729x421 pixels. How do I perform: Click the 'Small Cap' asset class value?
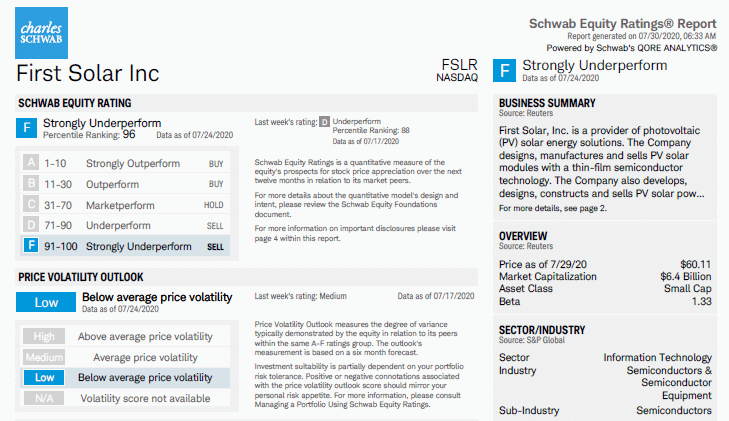688,289
